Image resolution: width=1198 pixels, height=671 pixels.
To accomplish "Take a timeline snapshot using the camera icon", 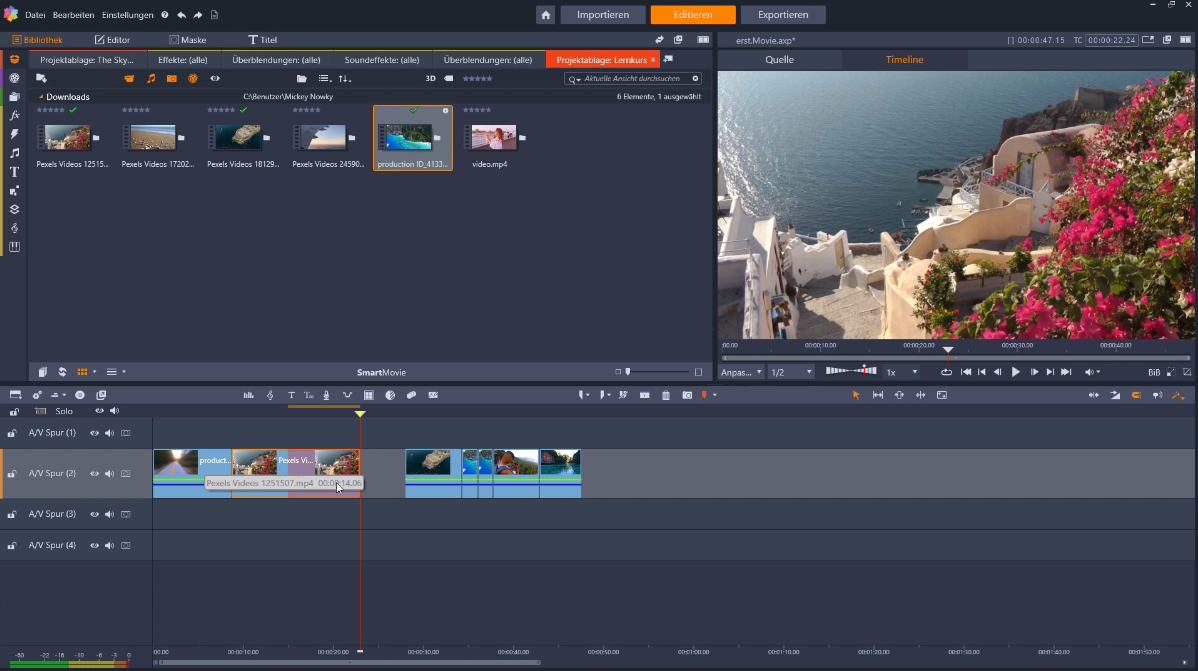I will pos(686,394).
